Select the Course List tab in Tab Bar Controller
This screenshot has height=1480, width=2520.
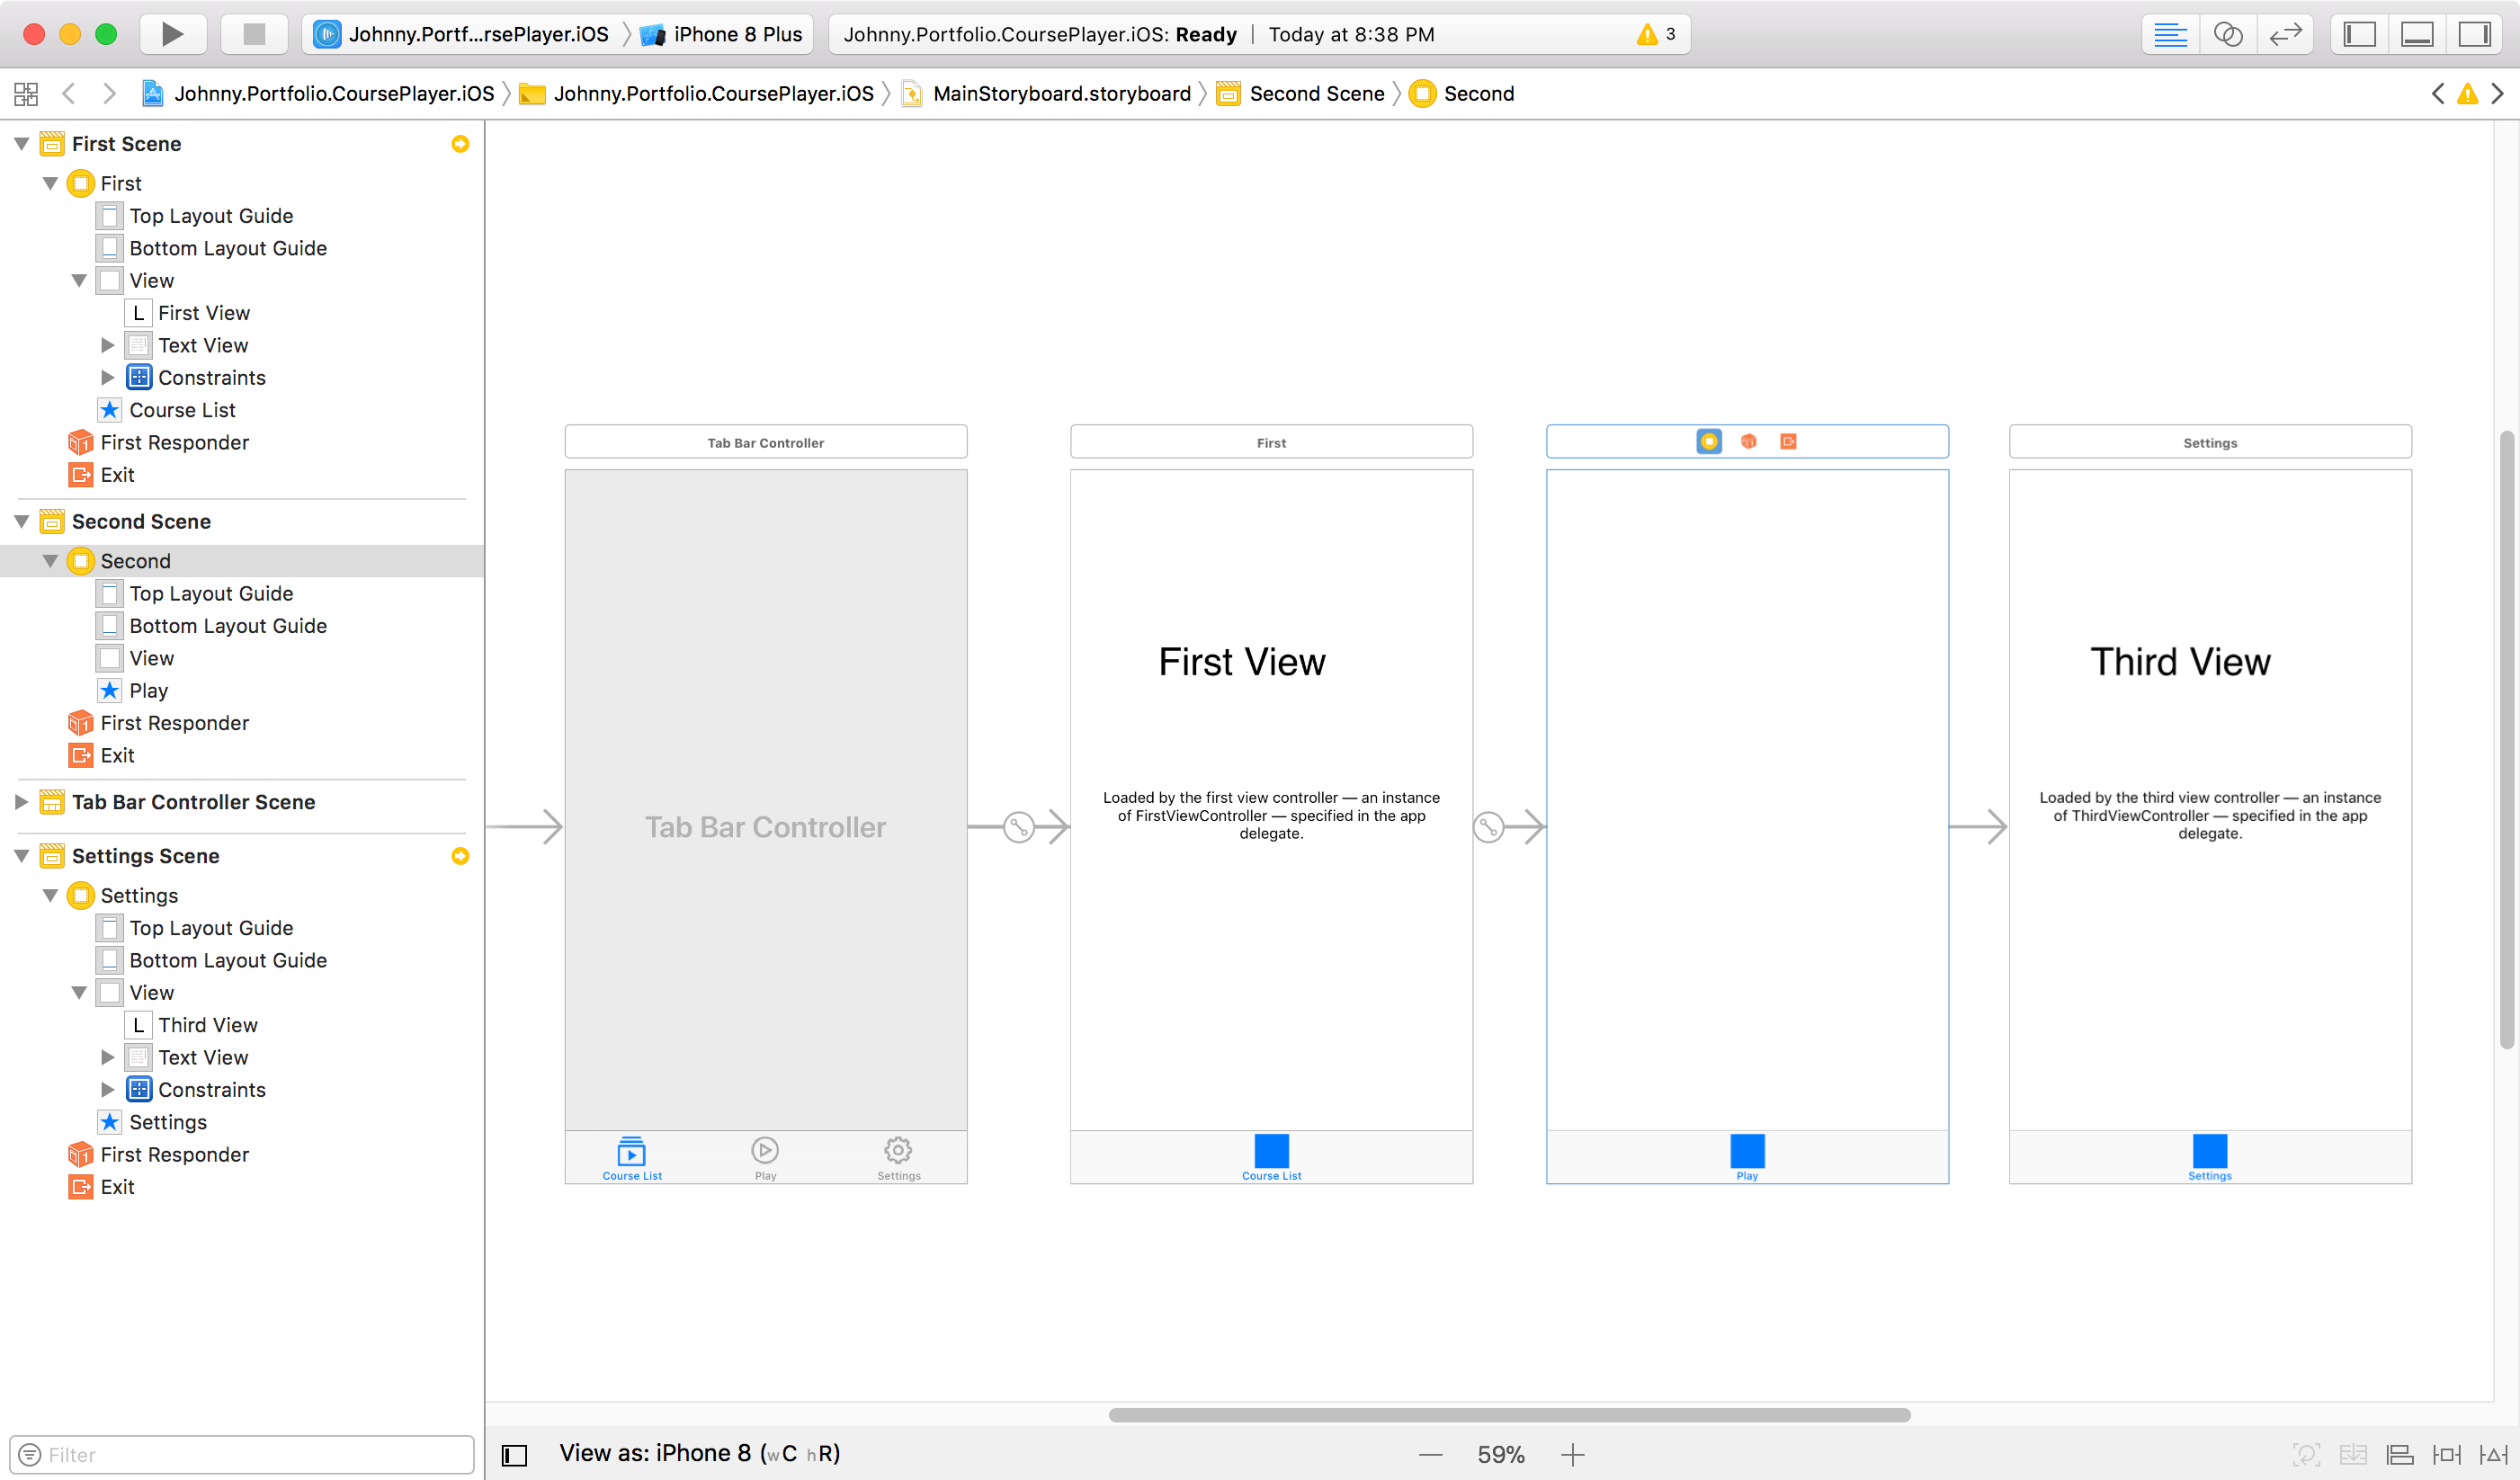(632, 1158)
